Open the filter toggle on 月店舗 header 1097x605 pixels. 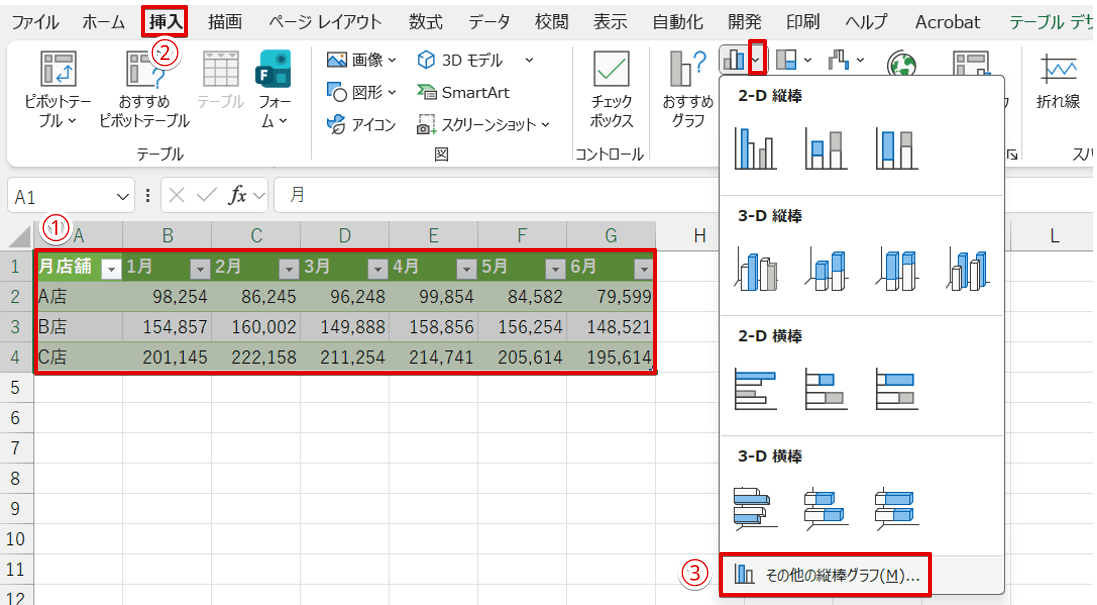[x=112, y=268]
